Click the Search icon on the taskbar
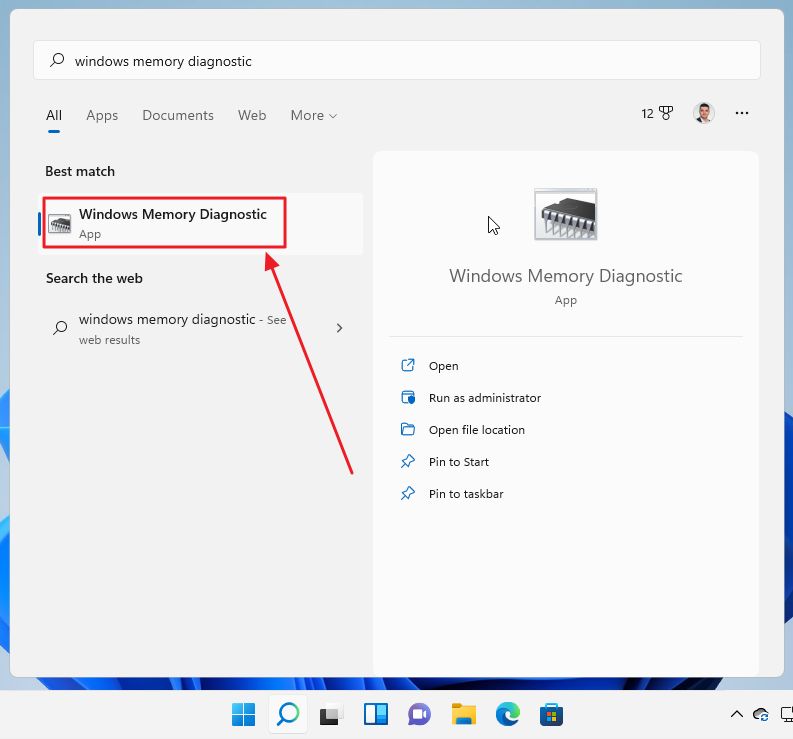The height and width of the screenshot is (739, 793). pyautogui.click(x=288, y=714)
